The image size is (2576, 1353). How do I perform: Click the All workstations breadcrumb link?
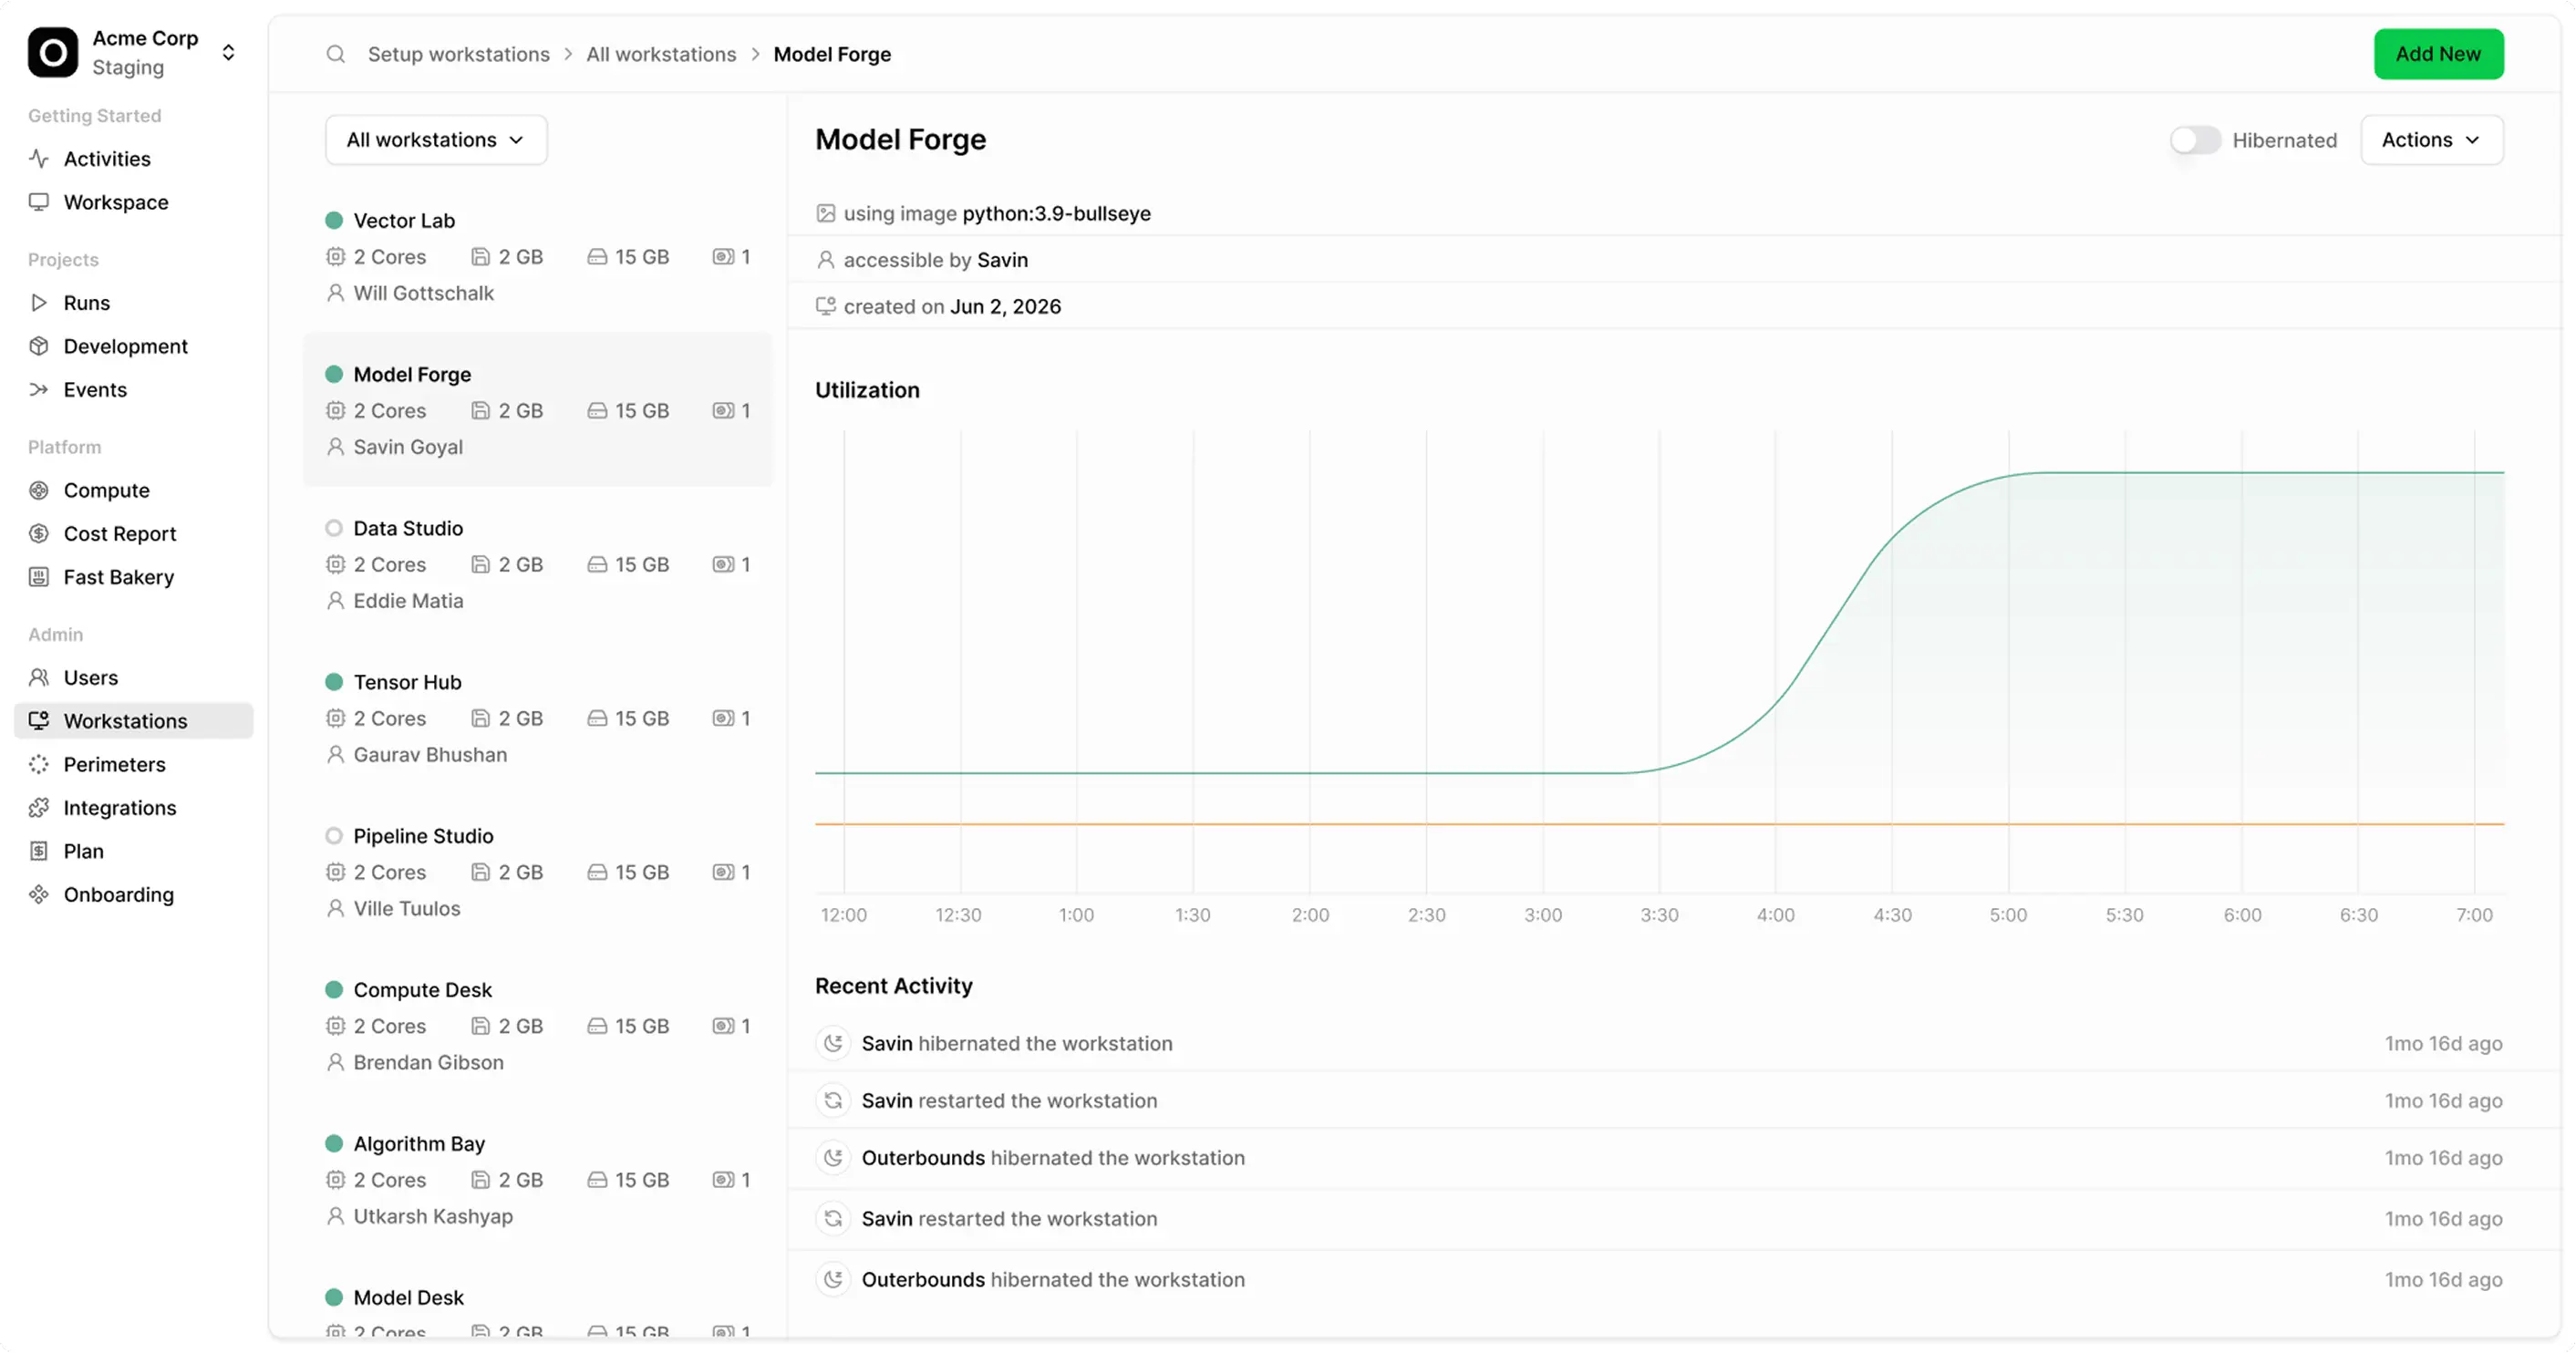661,54
